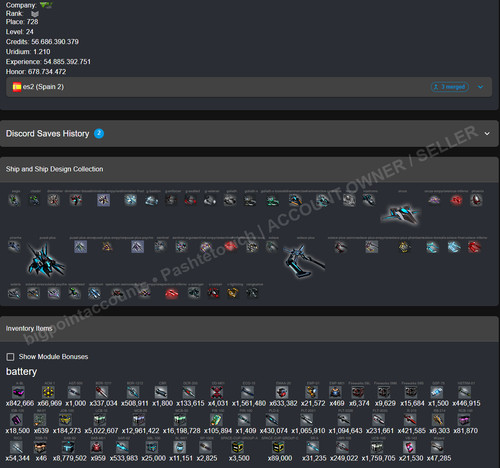Click the pink item icon x21,530
This screenshot has width=500, height=468.
click(x=409, y=447)
